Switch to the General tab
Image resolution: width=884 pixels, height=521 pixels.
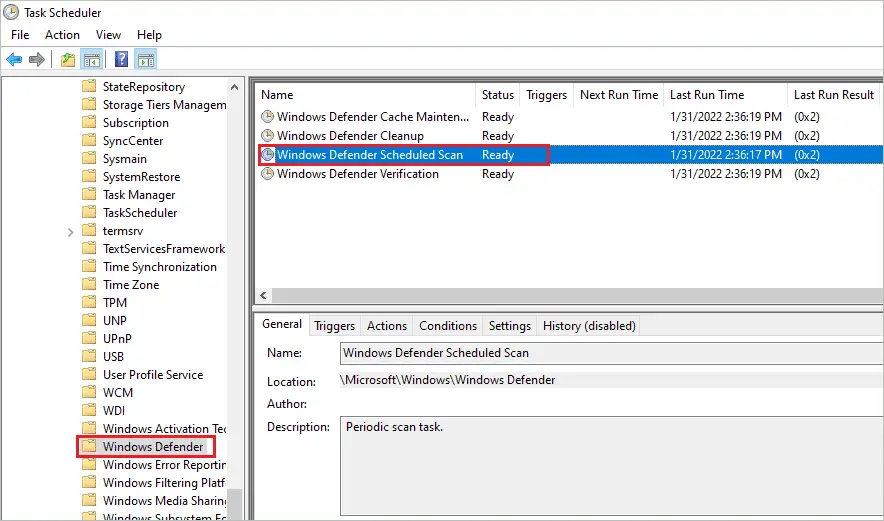pos(282,324)
